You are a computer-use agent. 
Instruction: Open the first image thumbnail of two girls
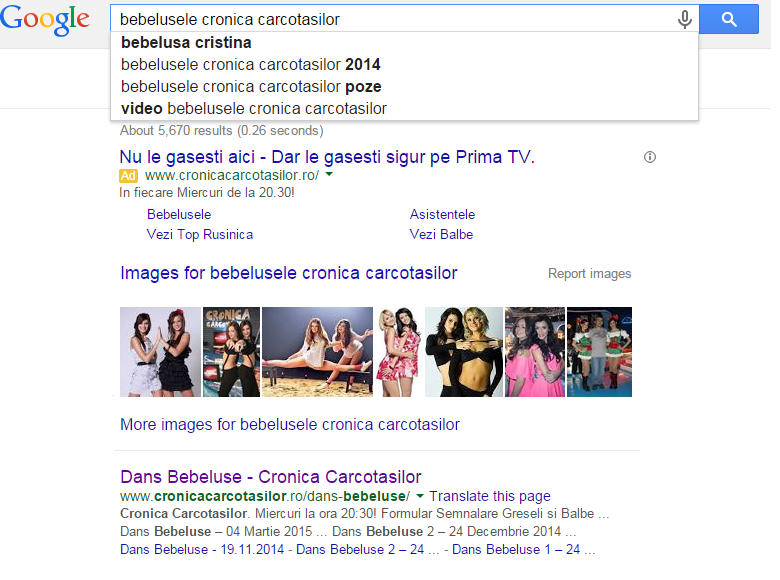tap(160, 352)
